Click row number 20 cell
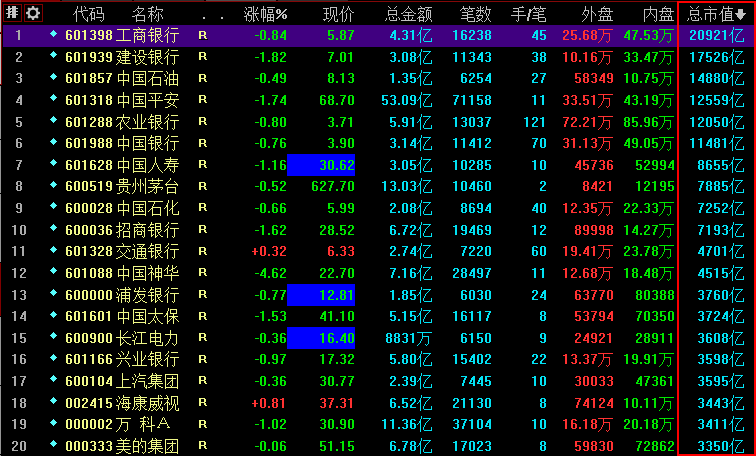Viewport: 756px width, 456px height. (19, 446)
